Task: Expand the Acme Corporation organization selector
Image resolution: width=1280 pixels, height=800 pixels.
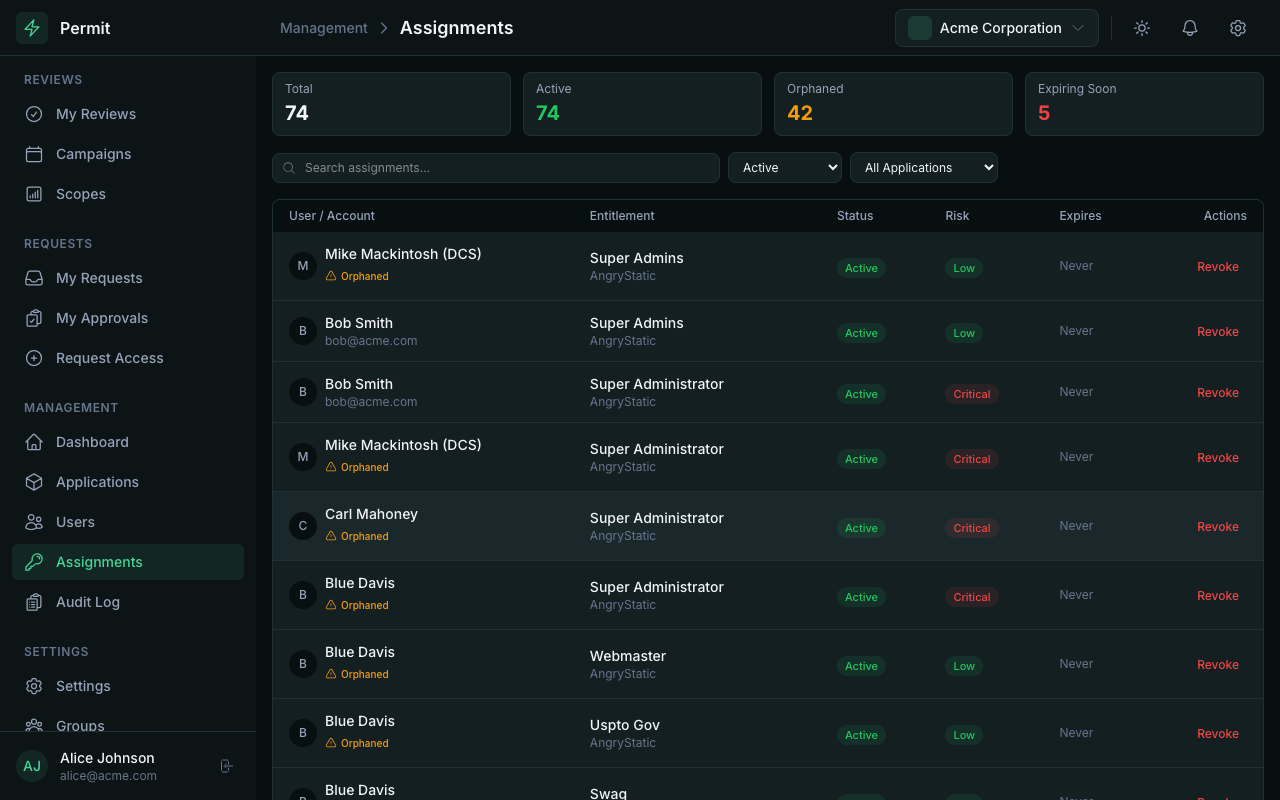Action: point(996,28)
